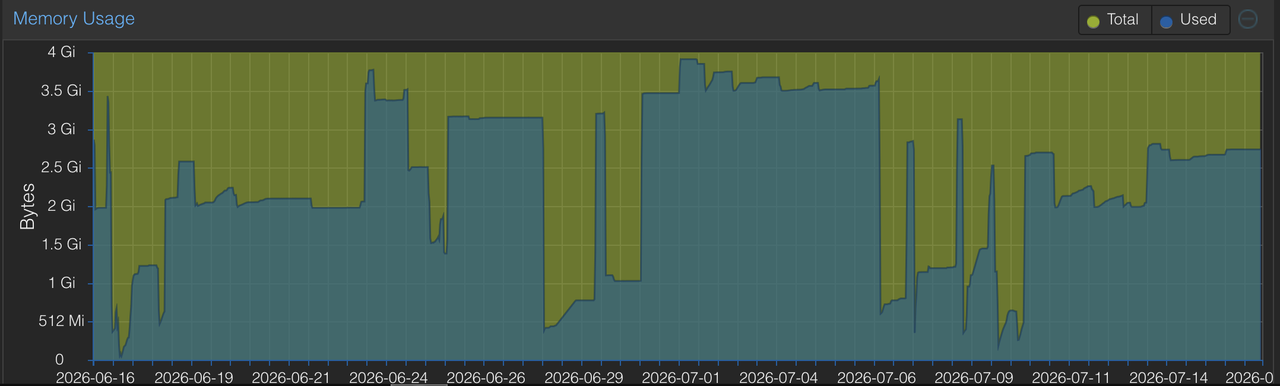Click the 1 Gi axis label
This screenshot has width=1280, height=386.
[62, 283]
